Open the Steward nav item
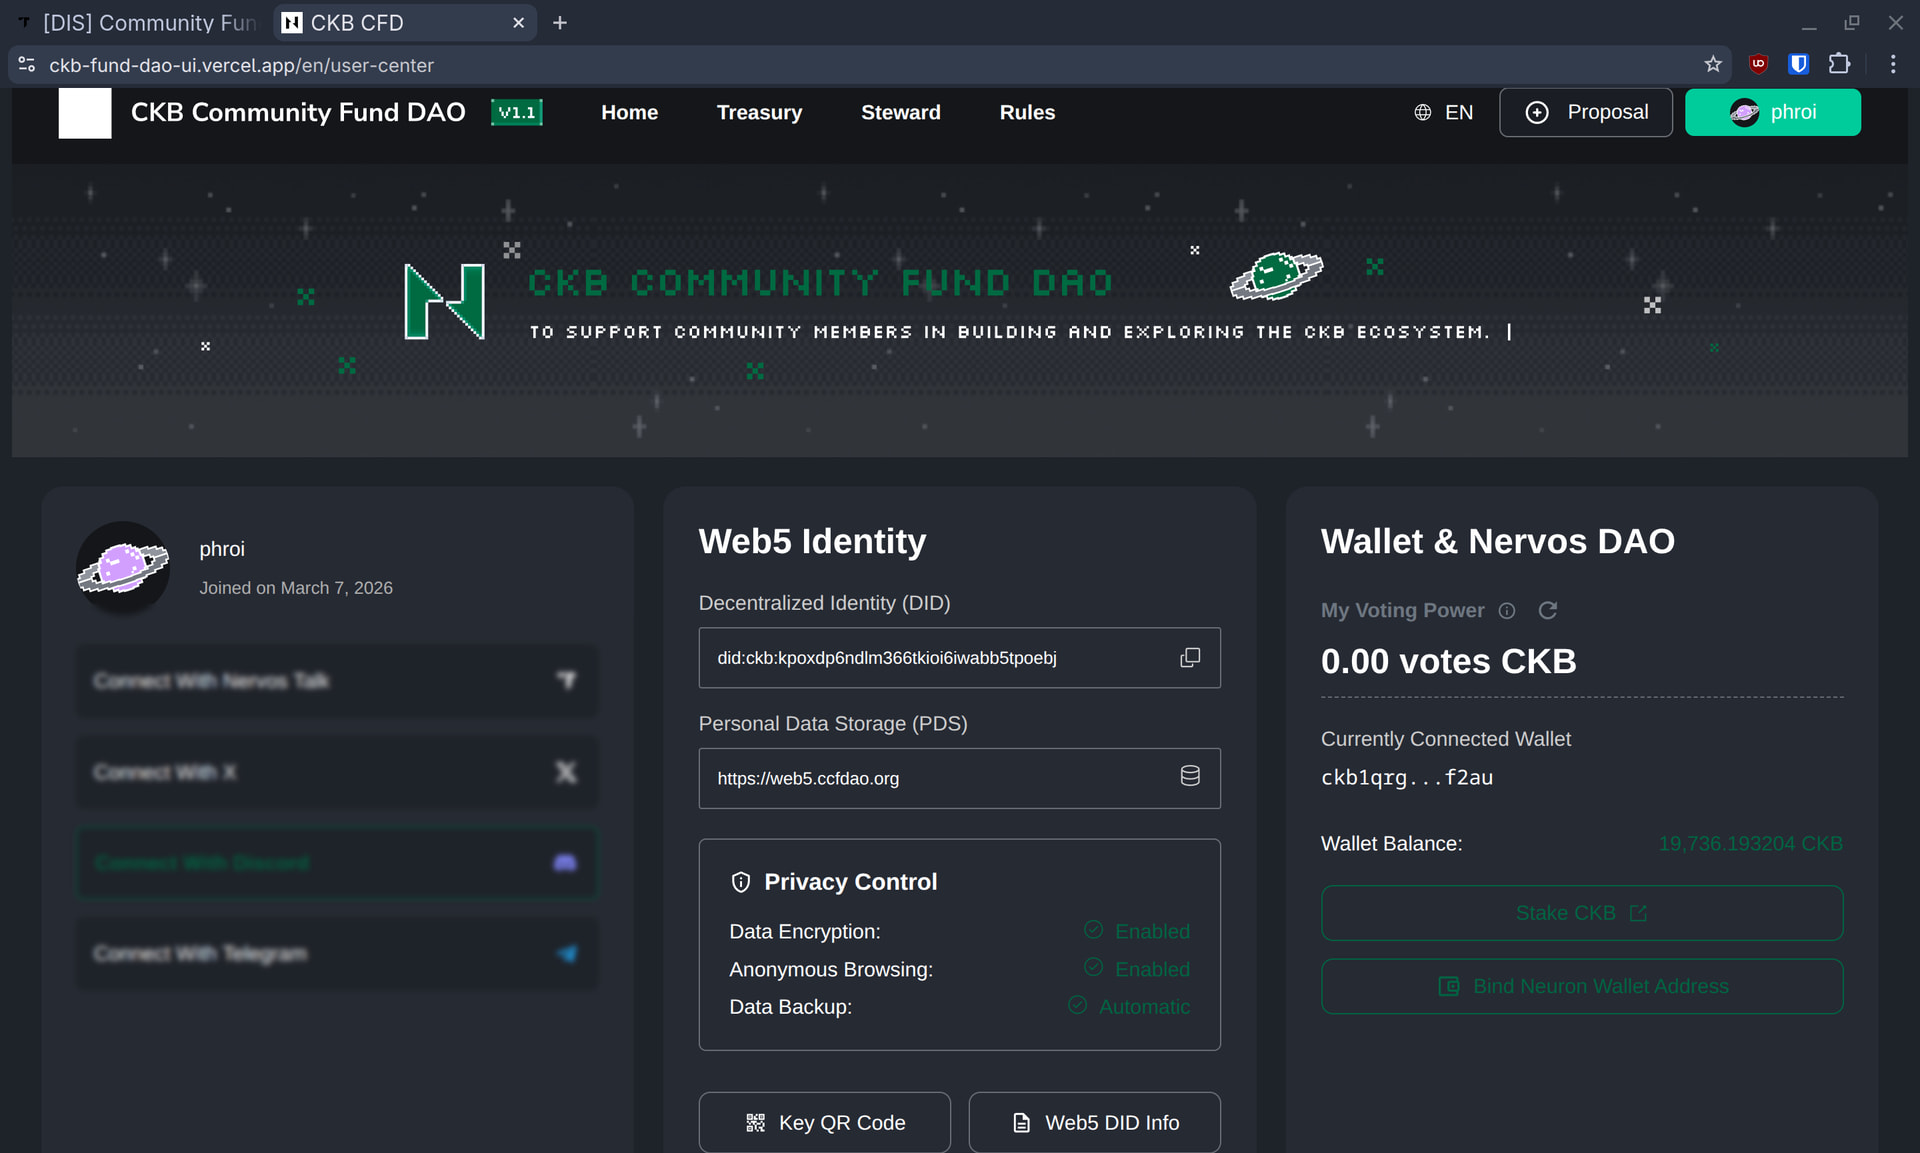Viewport: 1920px width, 1153px height. coord(900,113)
